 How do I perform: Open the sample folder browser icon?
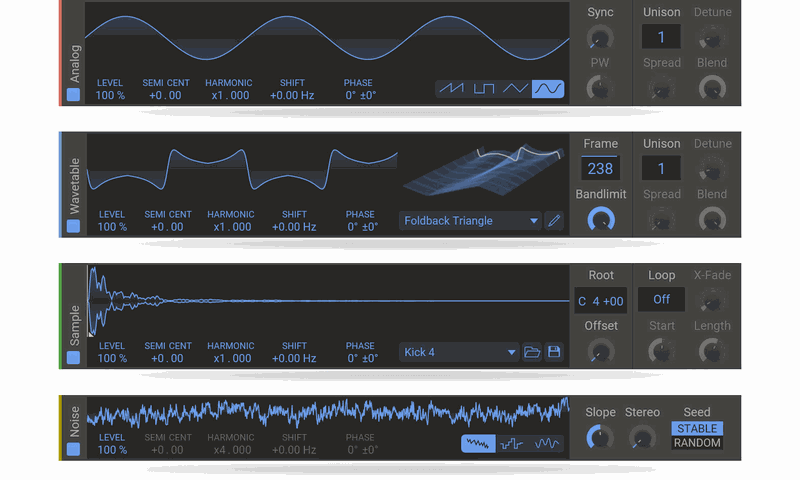point(532,352)
